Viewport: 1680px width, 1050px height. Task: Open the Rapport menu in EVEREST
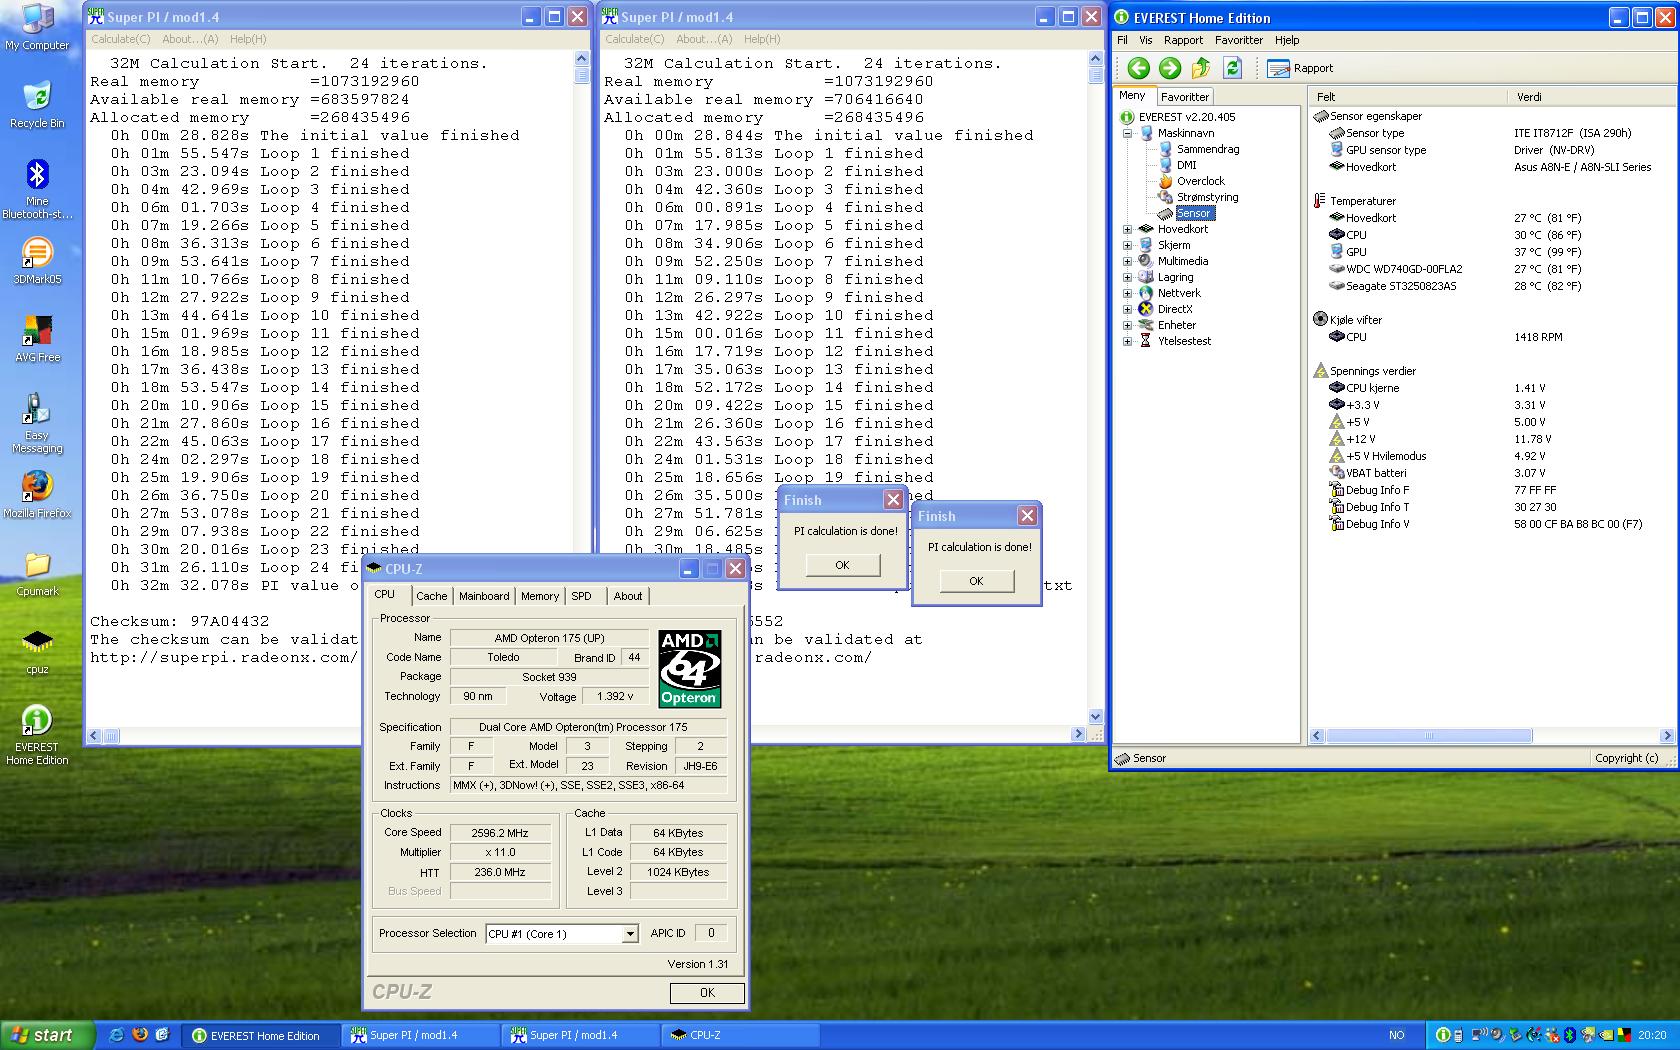(1183, 40)
